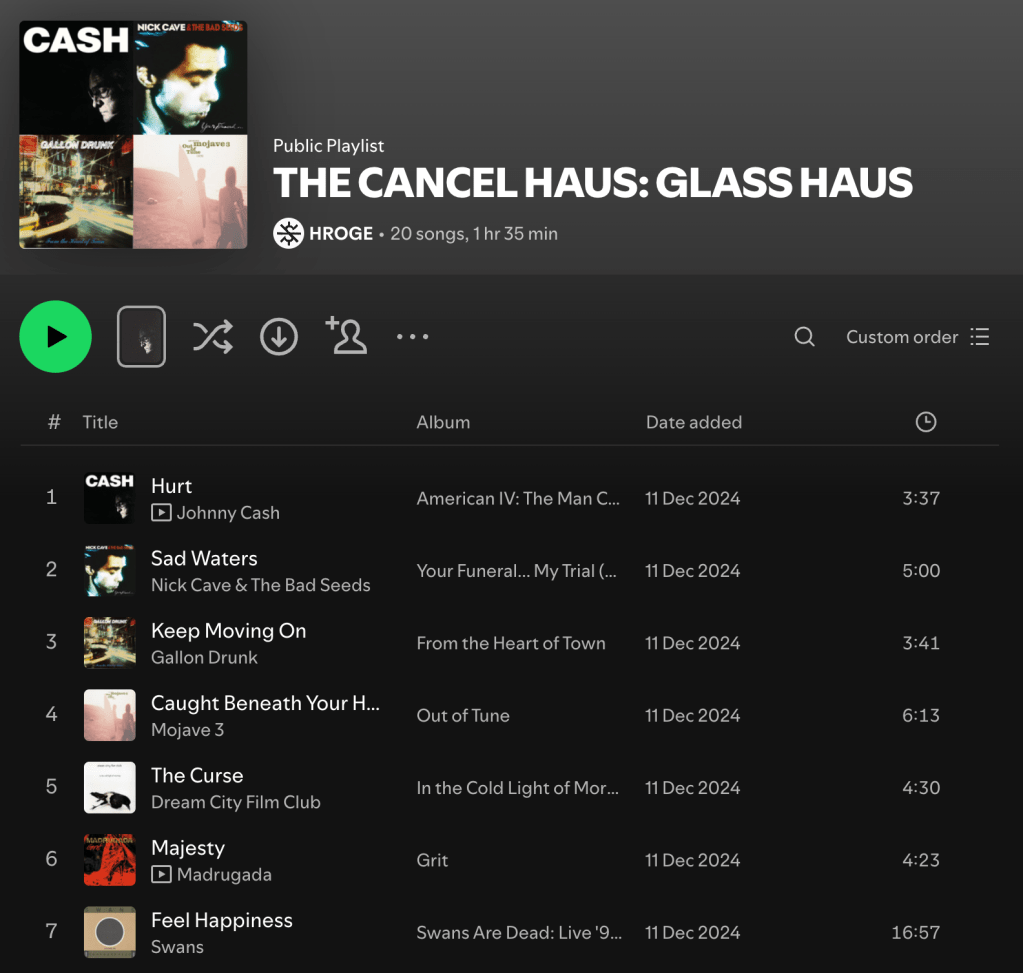Start playback with the green play button

55,337
